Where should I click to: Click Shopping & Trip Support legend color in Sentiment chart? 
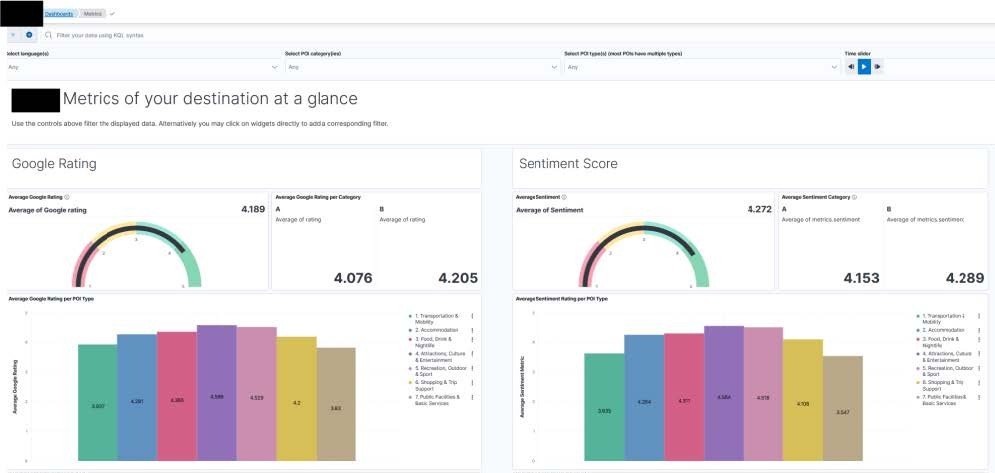pyautogui.click(x=918, y=382)
